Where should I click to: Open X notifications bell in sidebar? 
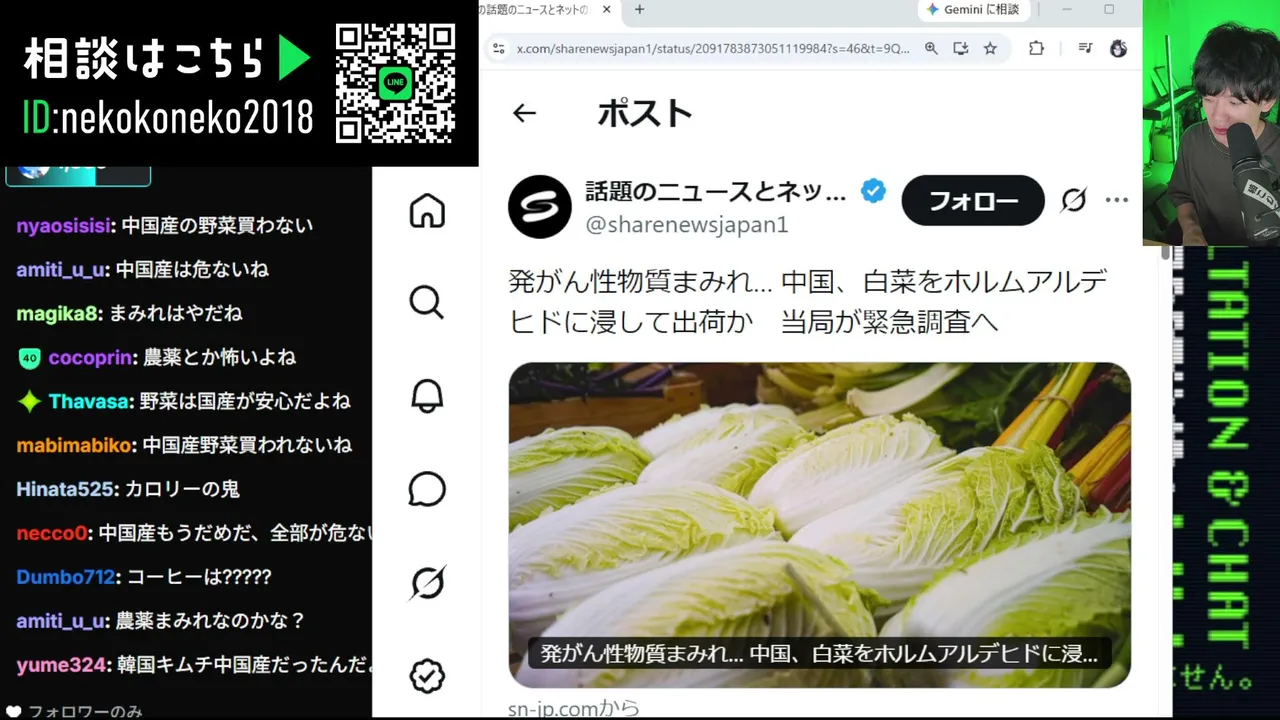427,396
